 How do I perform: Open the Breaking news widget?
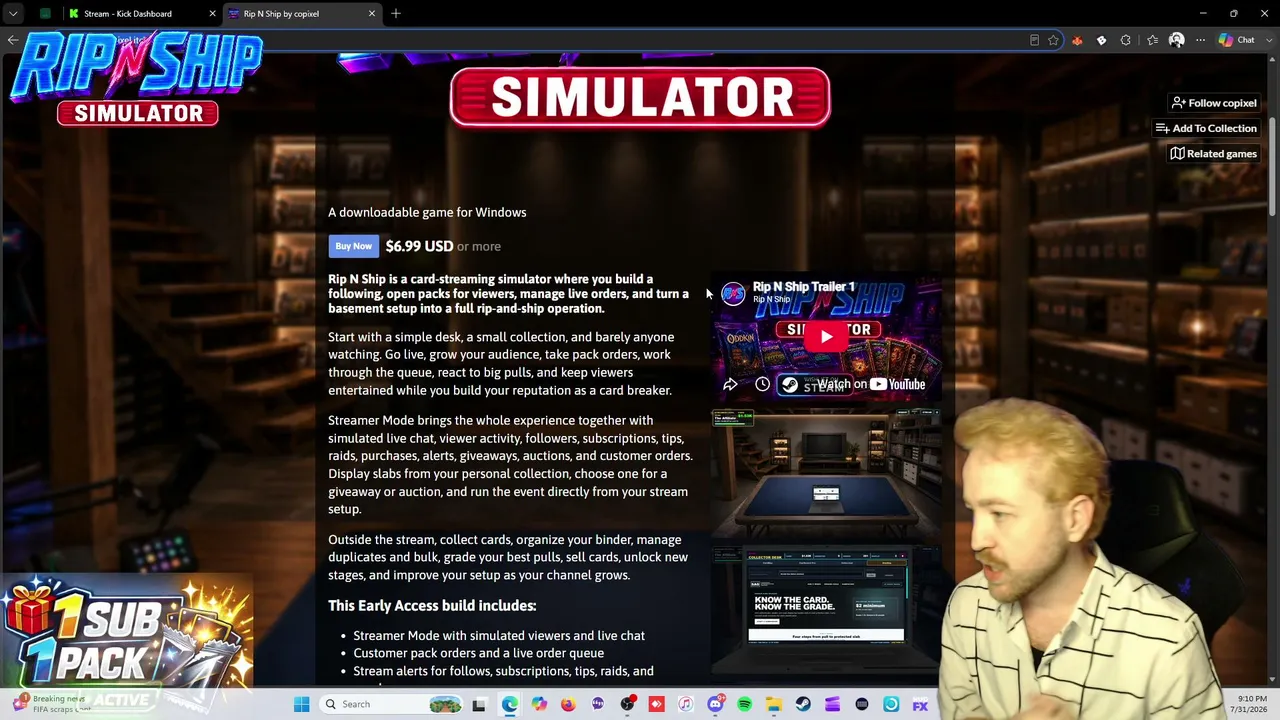(50, 704)
